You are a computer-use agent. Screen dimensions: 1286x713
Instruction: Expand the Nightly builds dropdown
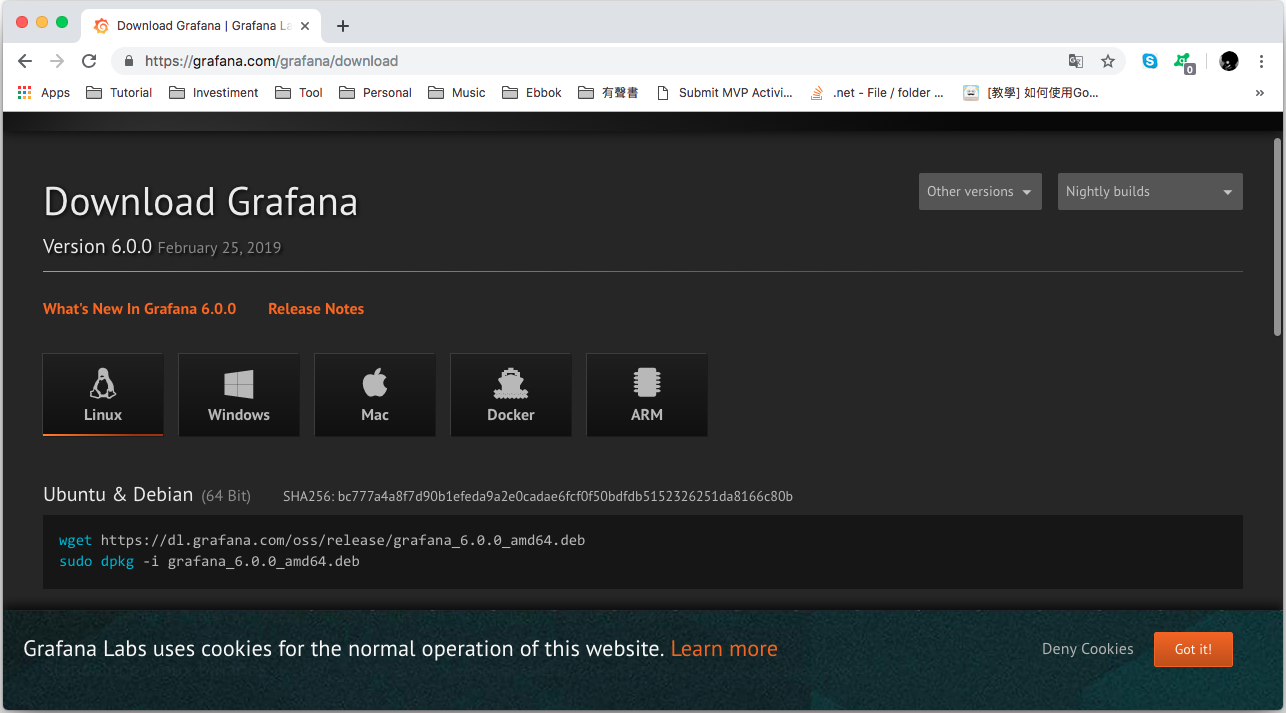1150,192
